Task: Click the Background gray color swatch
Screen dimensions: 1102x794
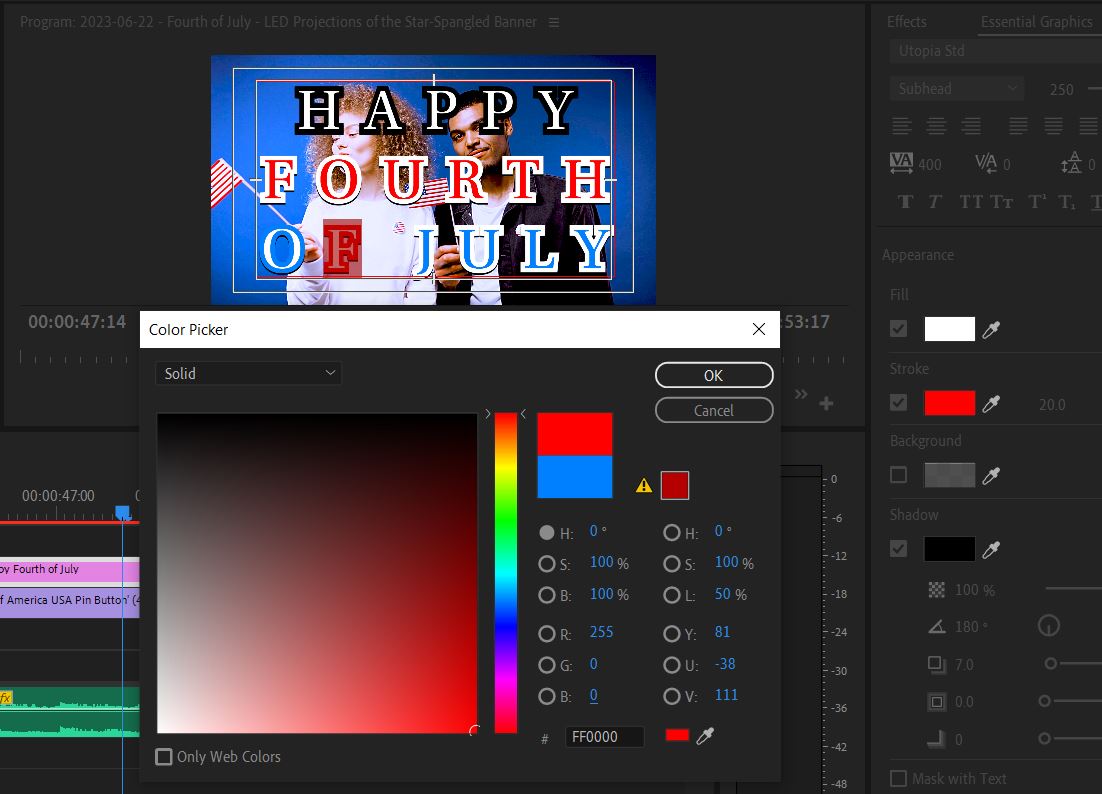Action: (949, 475)
